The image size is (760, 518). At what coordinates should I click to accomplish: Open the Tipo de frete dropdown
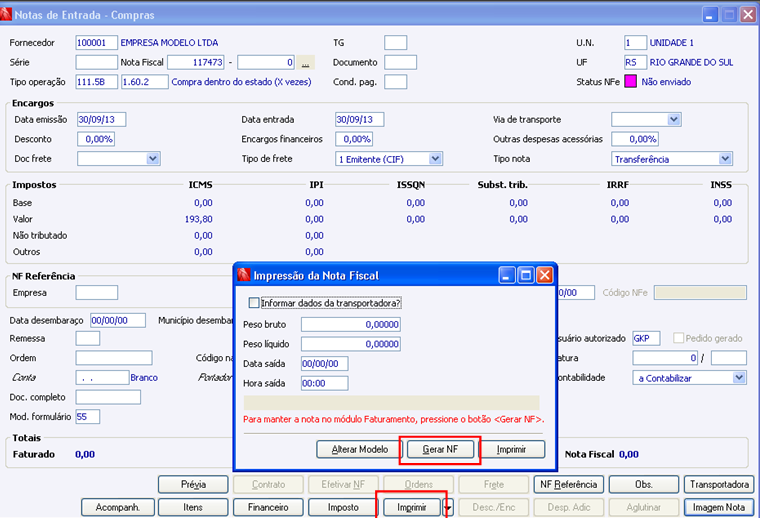(x=435, y=158)
